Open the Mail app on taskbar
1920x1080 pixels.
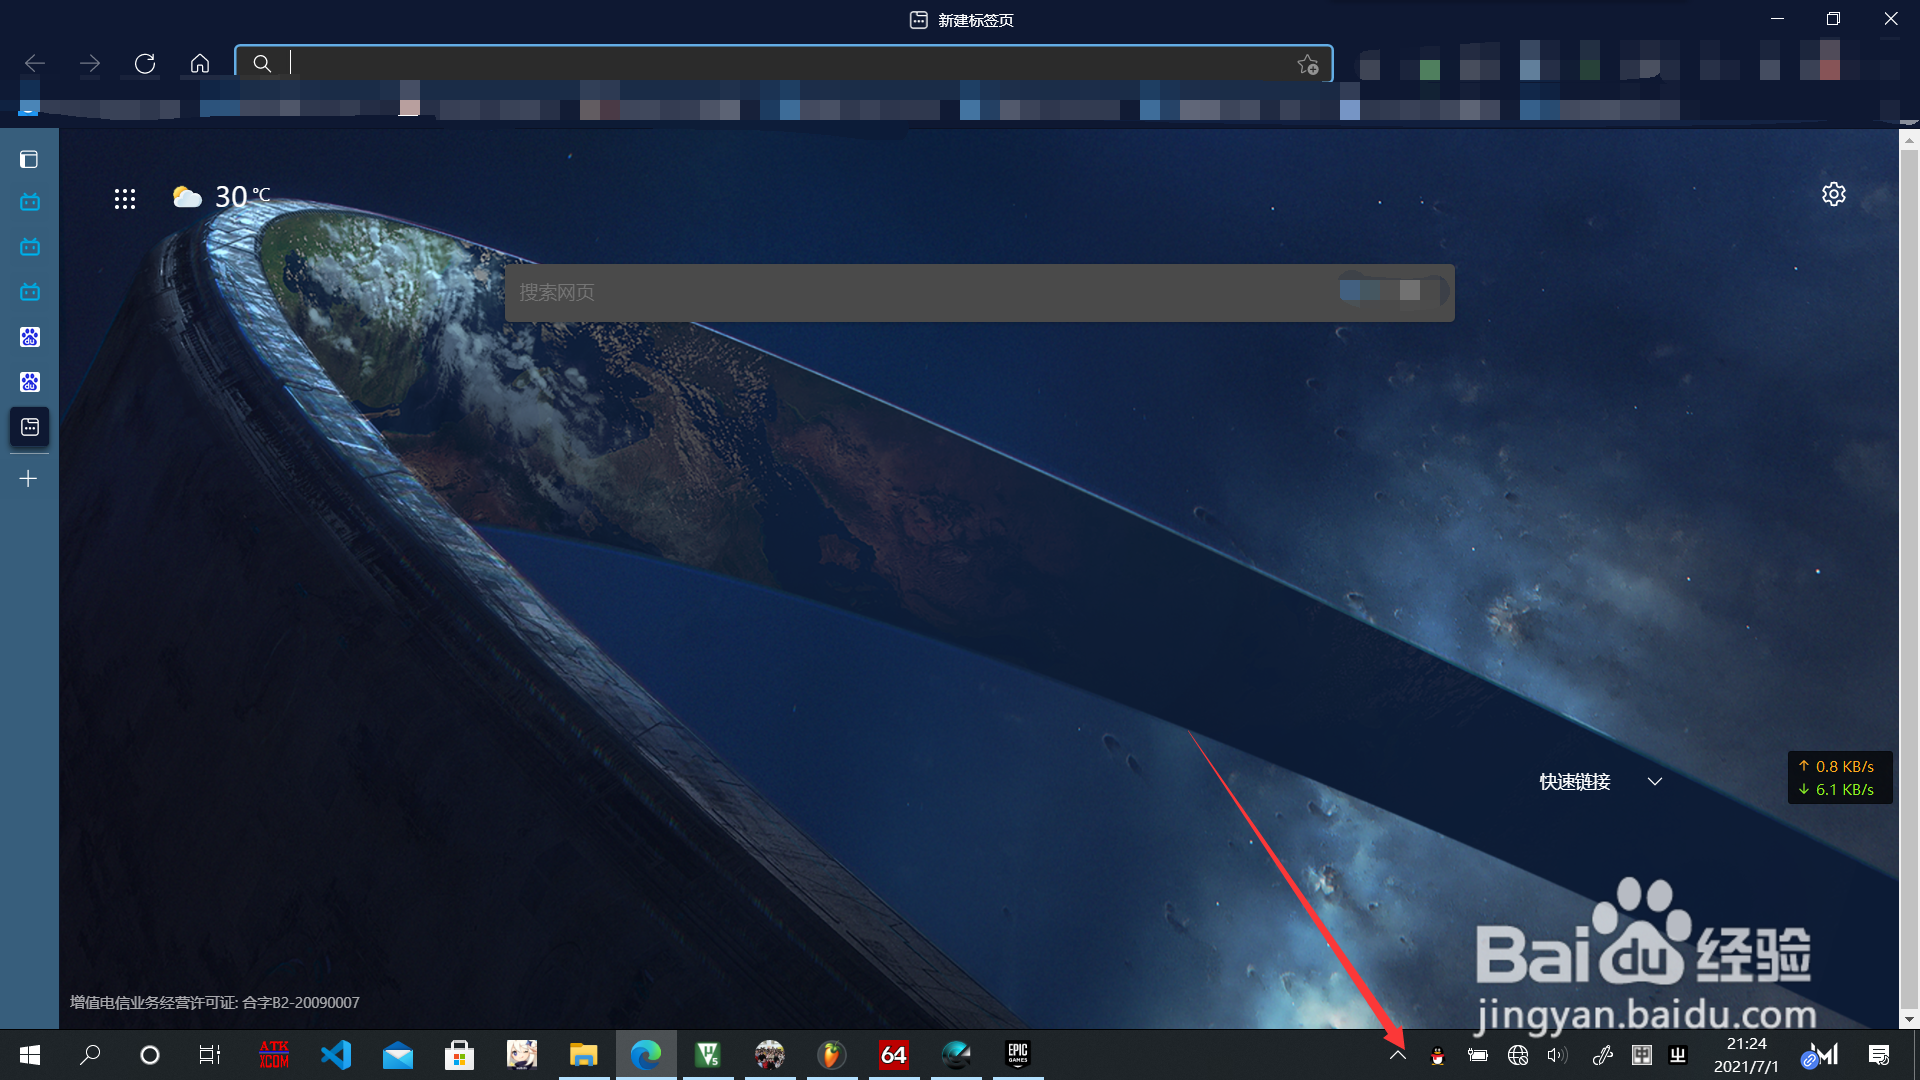coord(398,1055)
